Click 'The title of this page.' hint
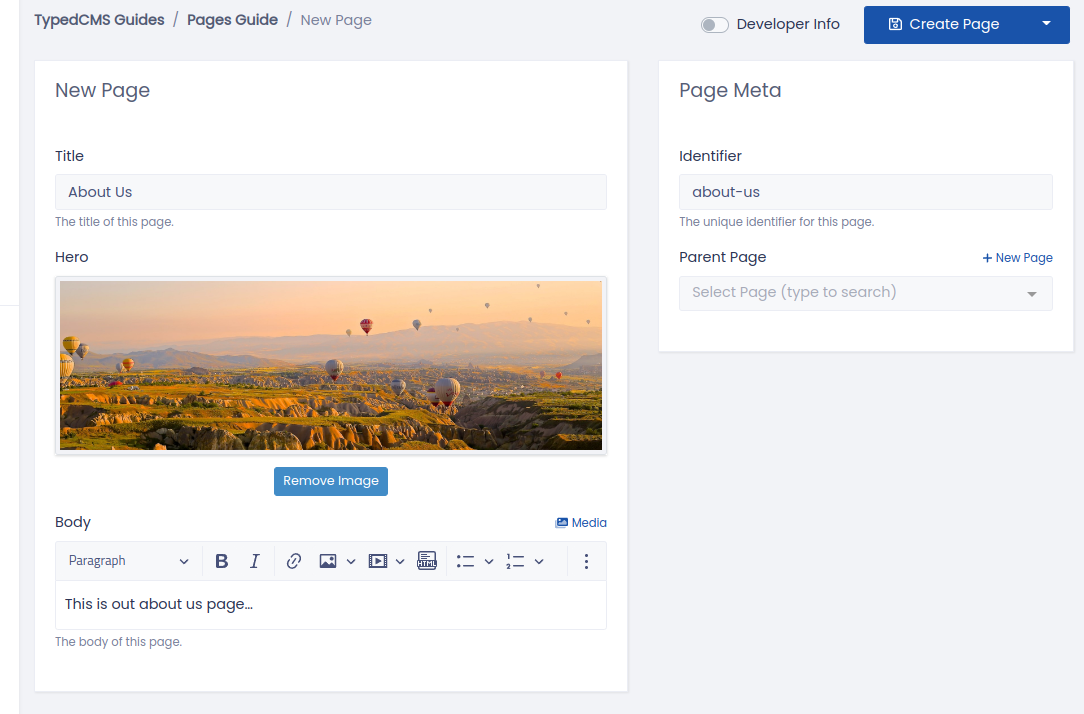The height and width of the screenshot is (714, 1084). (x=114, y=222)
